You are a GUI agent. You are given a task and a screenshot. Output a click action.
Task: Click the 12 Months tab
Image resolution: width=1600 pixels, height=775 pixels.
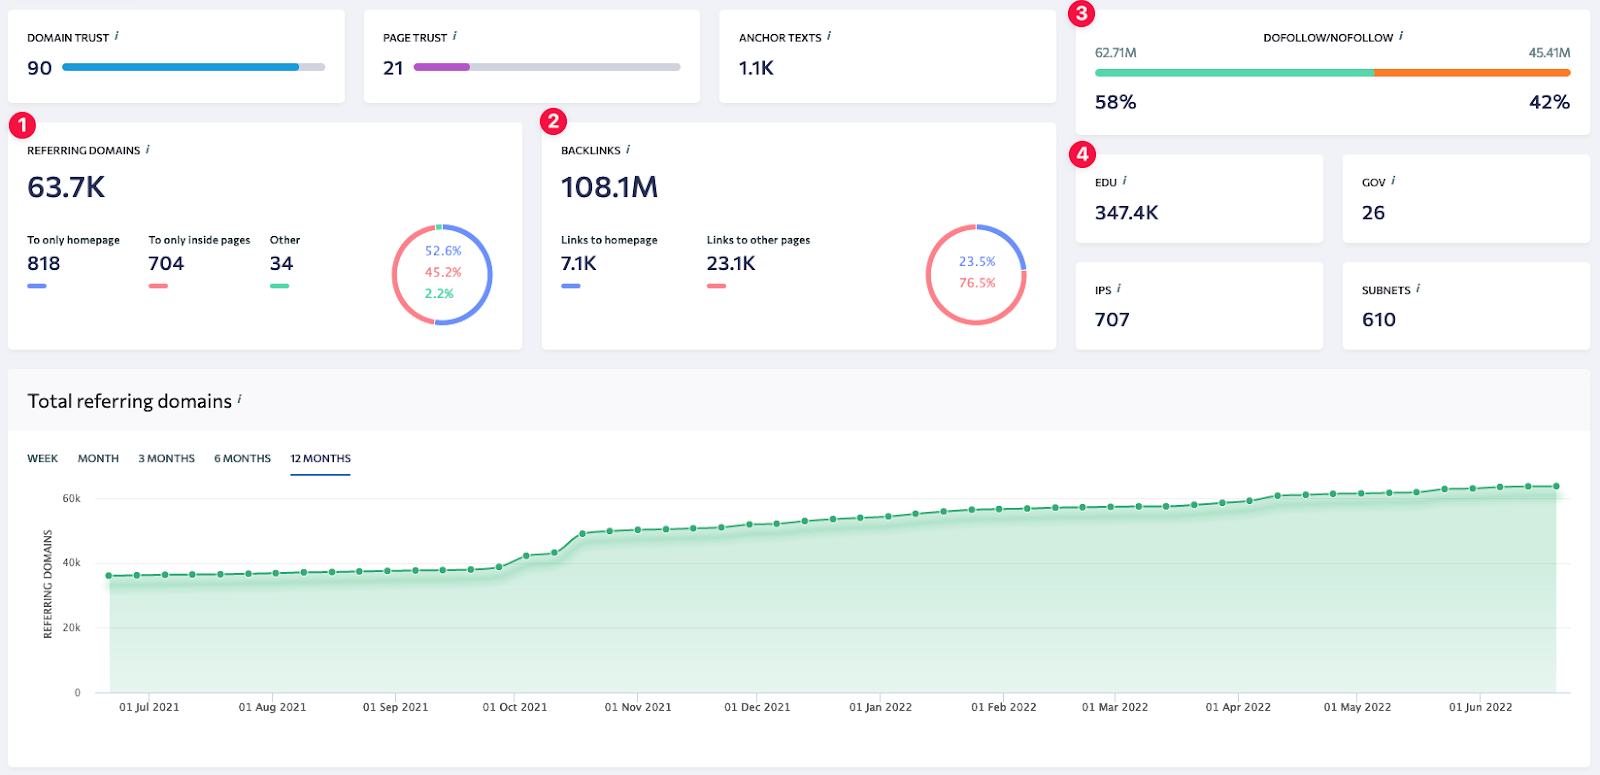point(320,458)
